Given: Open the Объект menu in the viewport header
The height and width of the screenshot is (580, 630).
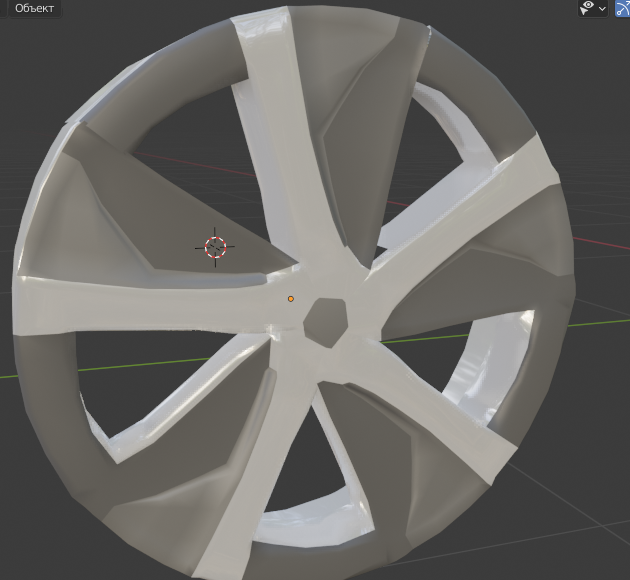Looking at the screenshot, I should [x=34, y=8].
